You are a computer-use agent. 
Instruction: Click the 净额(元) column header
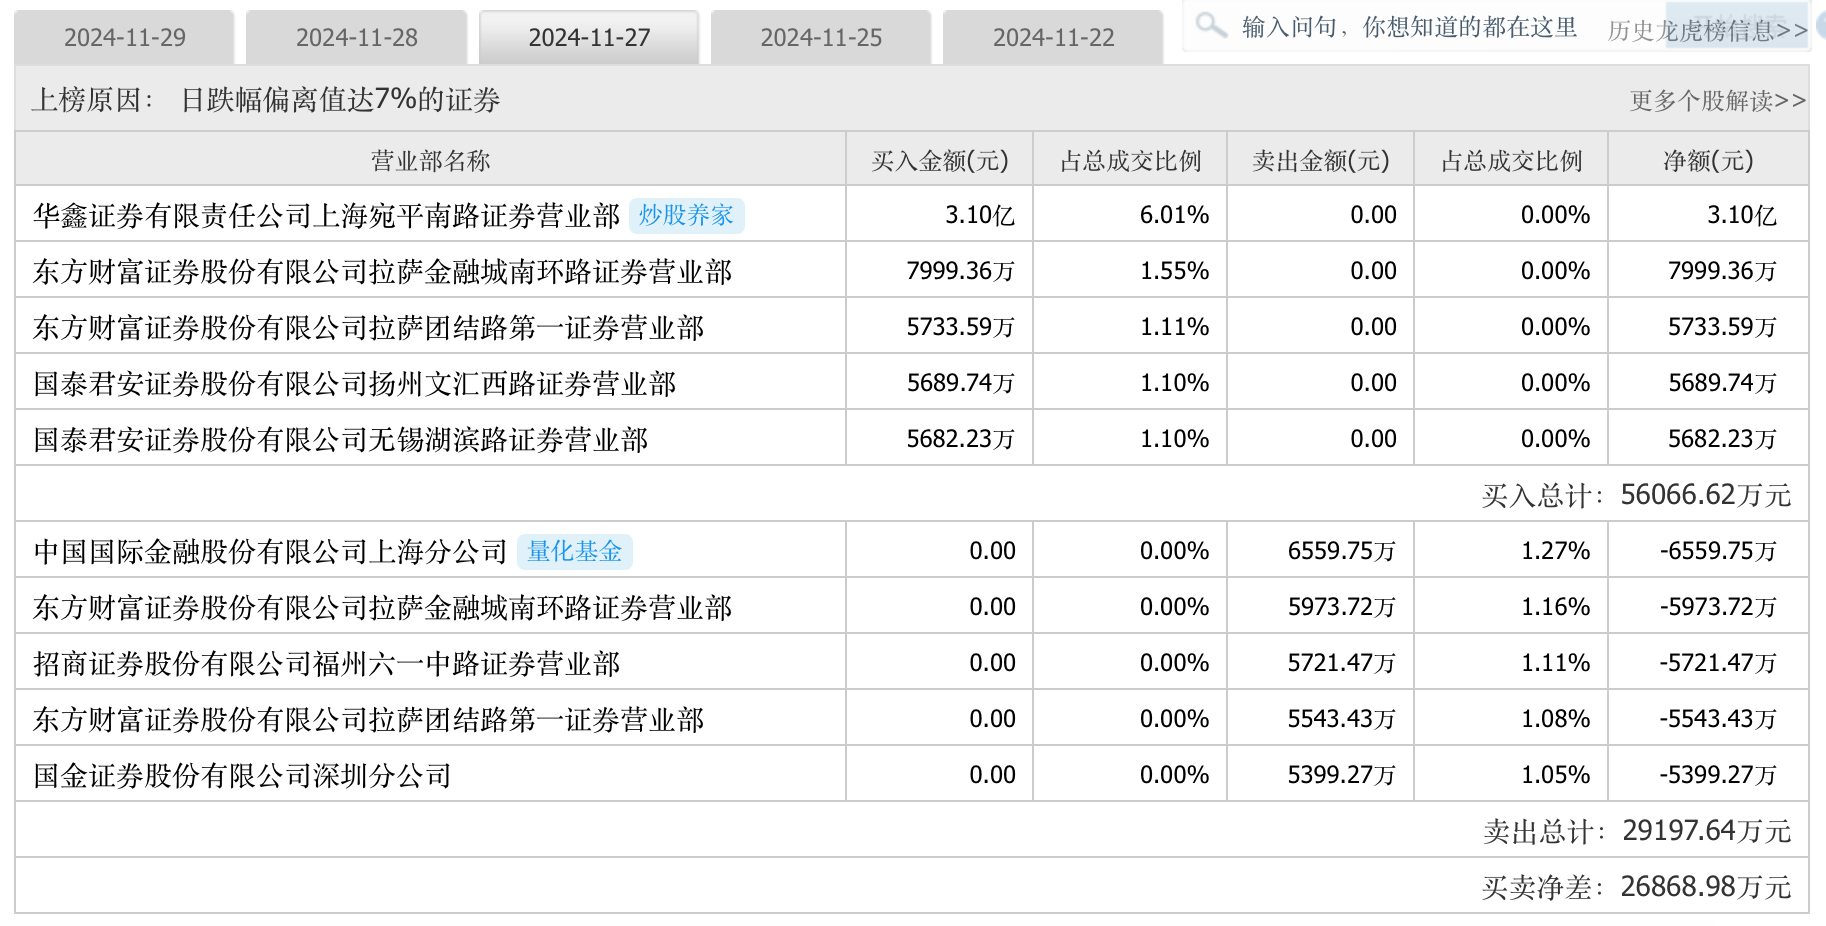(1707, 160)
